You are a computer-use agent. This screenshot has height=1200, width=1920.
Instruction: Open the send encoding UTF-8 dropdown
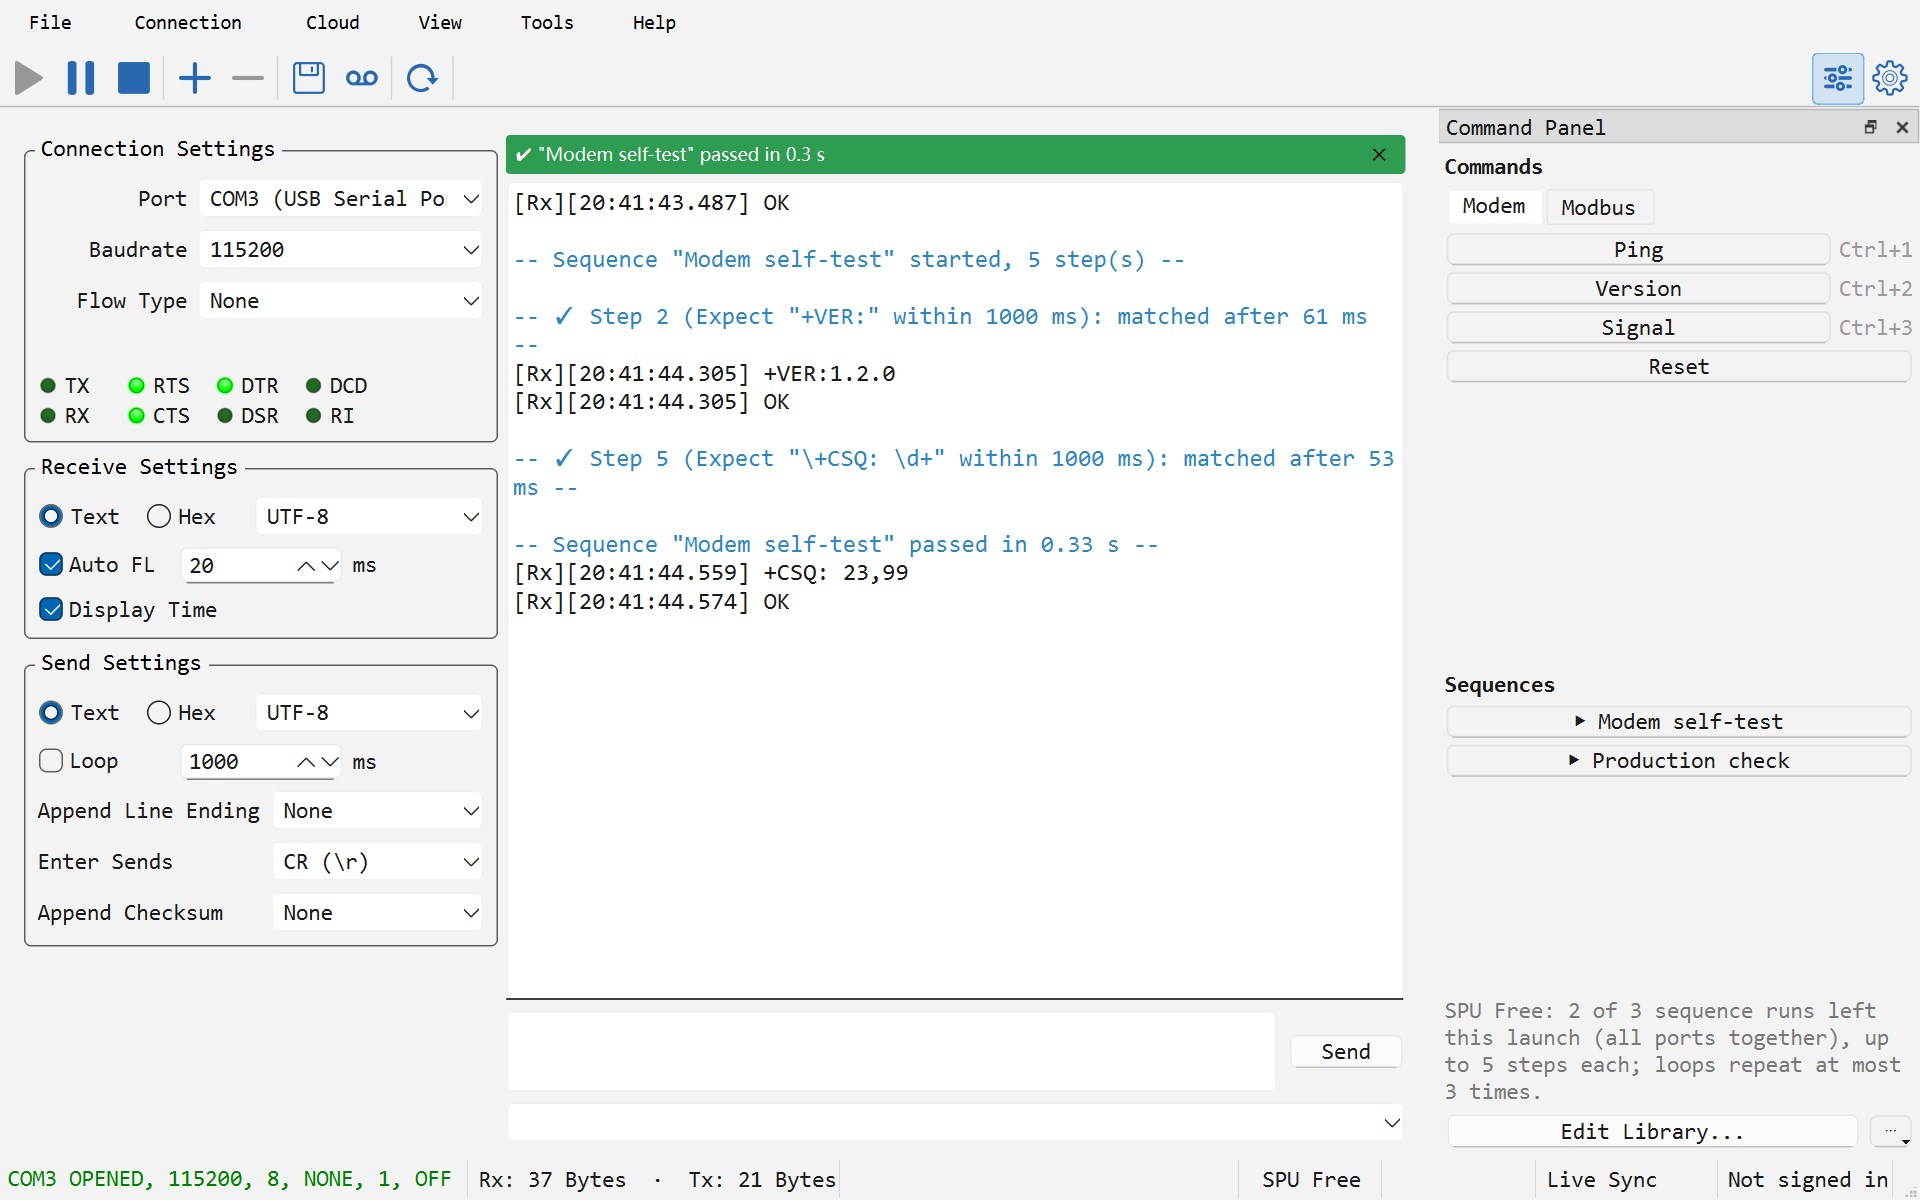[x=369, y=713]
